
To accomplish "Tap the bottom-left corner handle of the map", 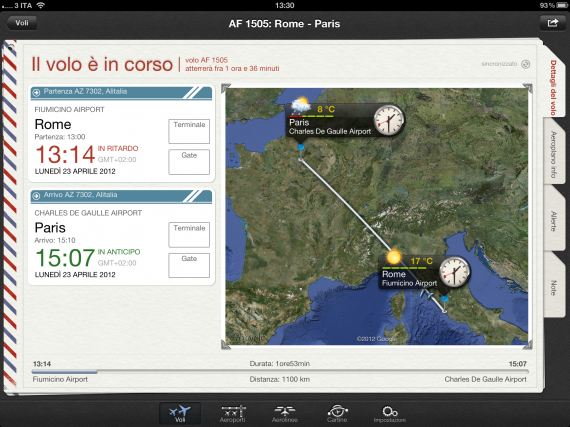I will [x=226, y=345].
